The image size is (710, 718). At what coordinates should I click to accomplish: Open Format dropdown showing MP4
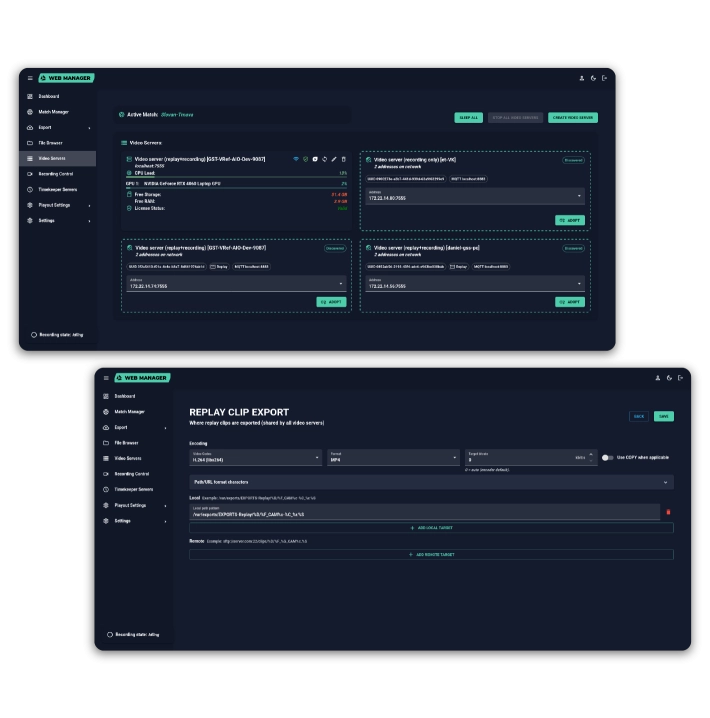(393, 457)
